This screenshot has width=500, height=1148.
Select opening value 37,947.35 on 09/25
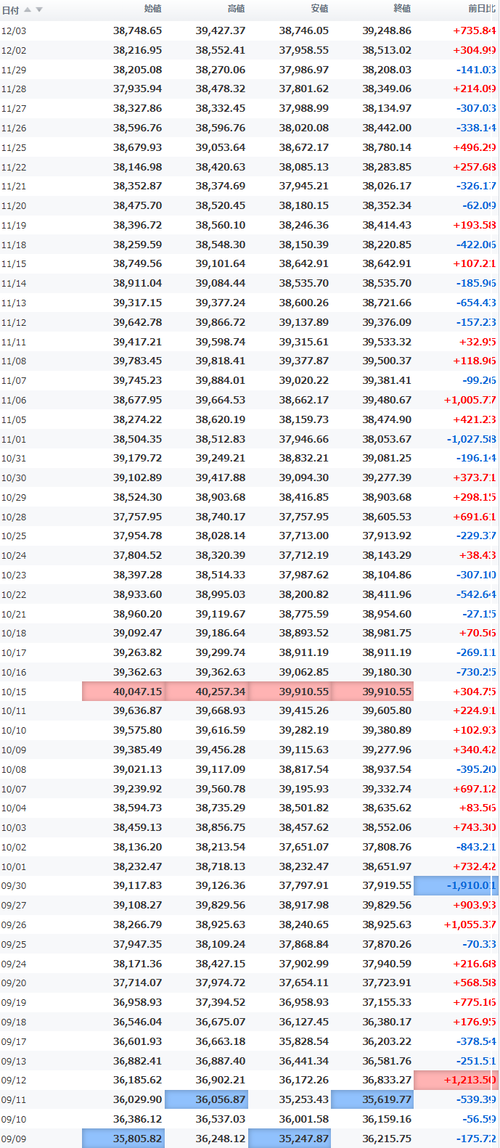point(138,942)
